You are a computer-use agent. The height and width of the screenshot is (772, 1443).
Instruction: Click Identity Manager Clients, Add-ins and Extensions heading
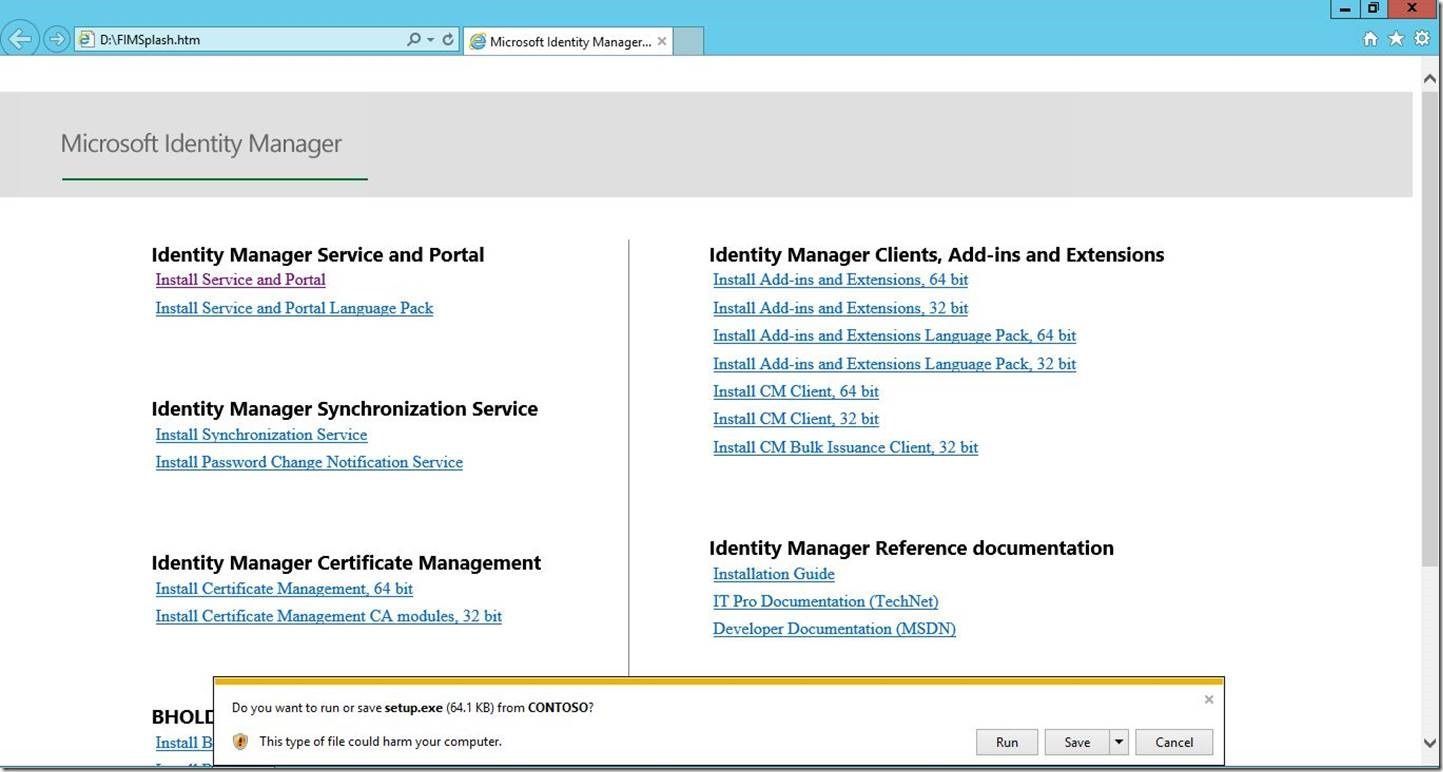937,255
